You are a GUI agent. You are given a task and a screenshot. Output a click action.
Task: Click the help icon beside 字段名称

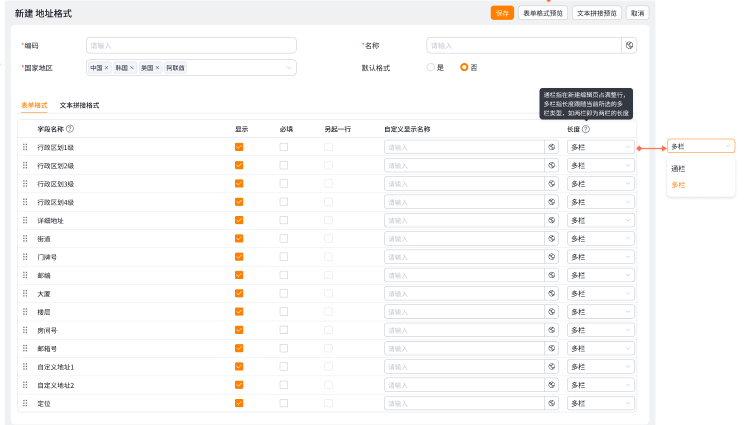[70, 129]
